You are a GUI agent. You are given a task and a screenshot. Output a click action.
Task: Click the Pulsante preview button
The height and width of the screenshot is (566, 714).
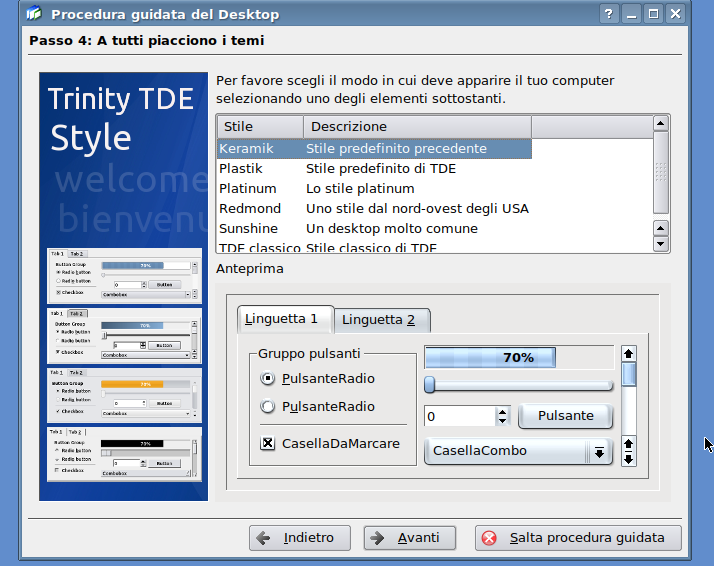click(566, 416)
